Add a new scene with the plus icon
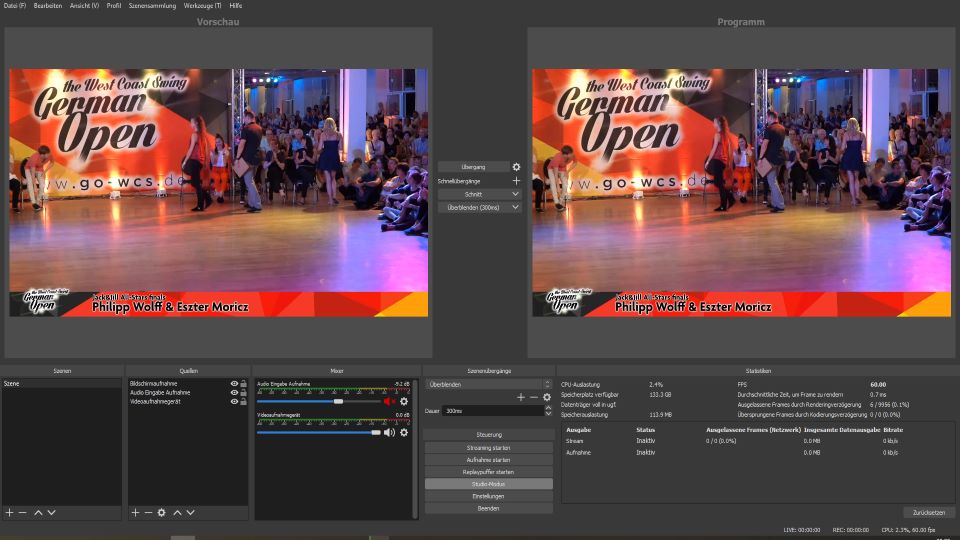 [9, 512]
